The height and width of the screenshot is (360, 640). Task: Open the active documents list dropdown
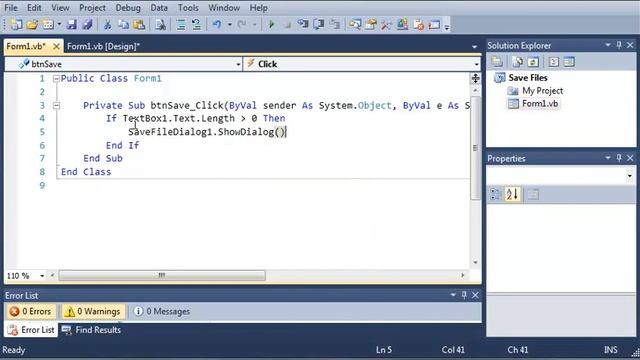click(474, 47)
